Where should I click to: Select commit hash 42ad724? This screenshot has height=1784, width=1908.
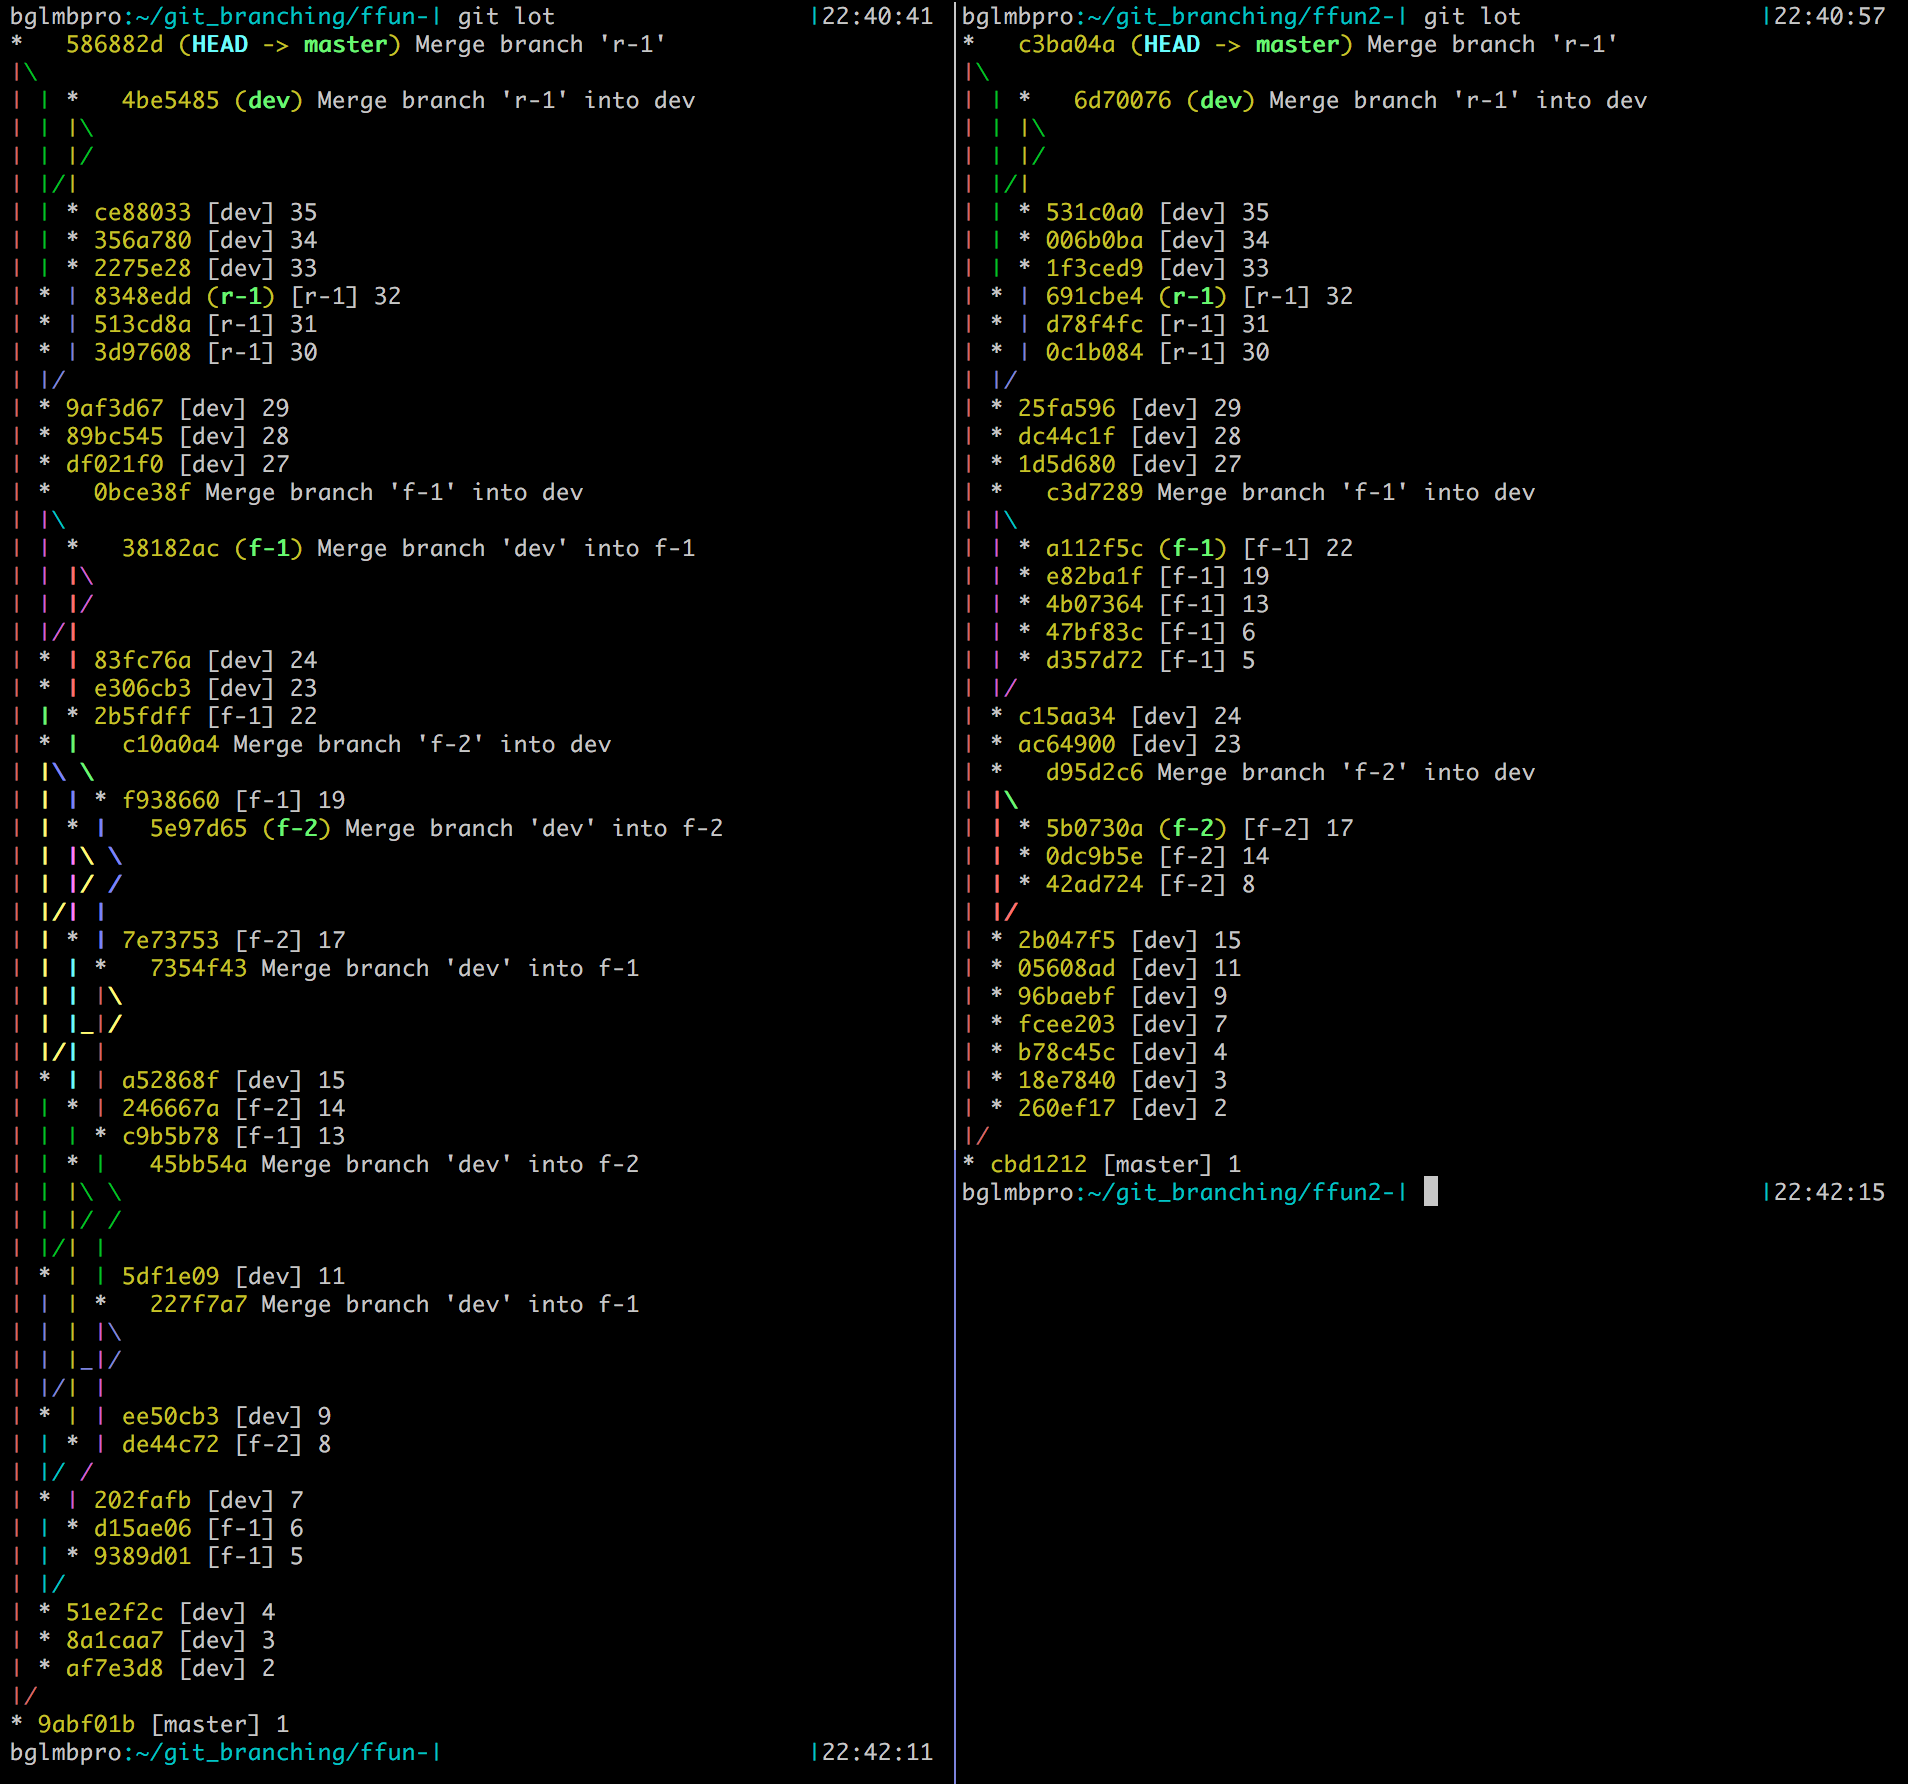1094,885
